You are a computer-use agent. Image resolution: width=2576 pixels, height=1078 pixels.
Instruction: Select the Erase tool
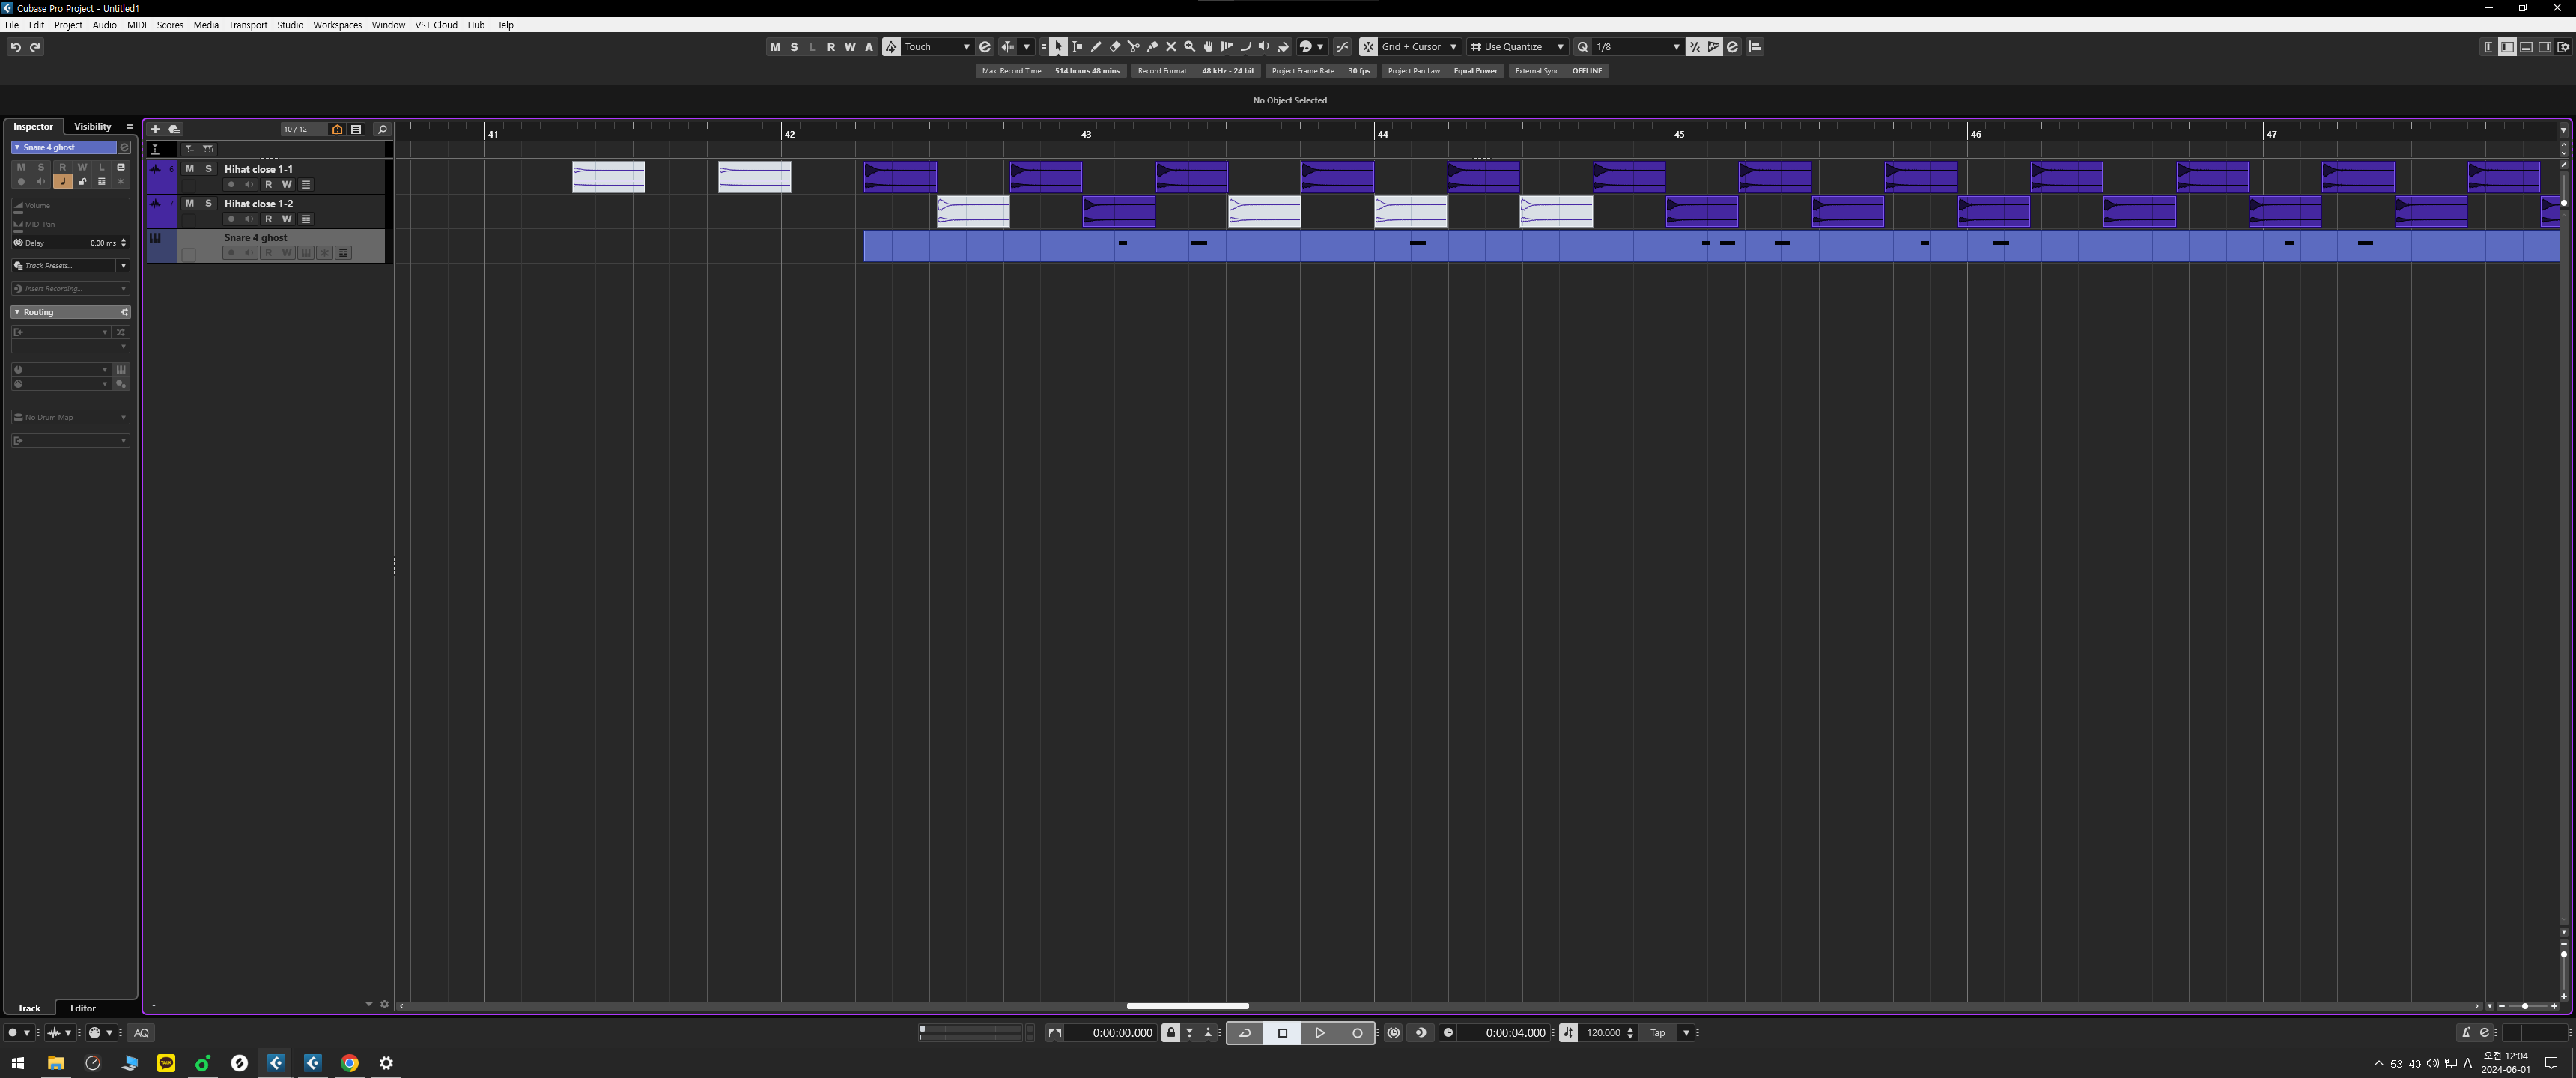(x=1114, y=47)
